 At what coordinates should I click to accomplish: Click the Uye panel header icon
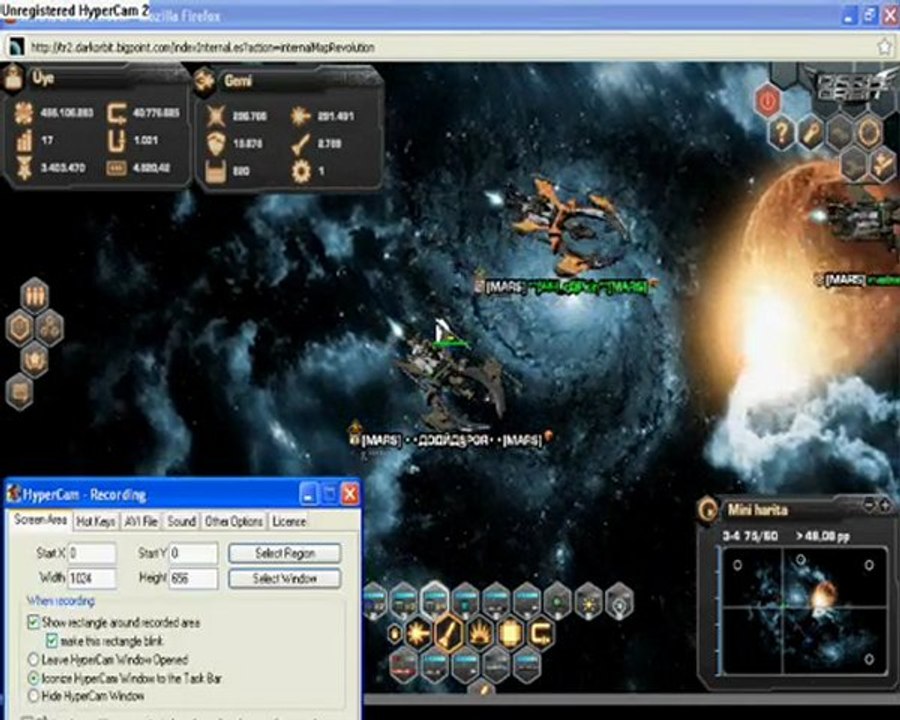[x=14, y=78]
